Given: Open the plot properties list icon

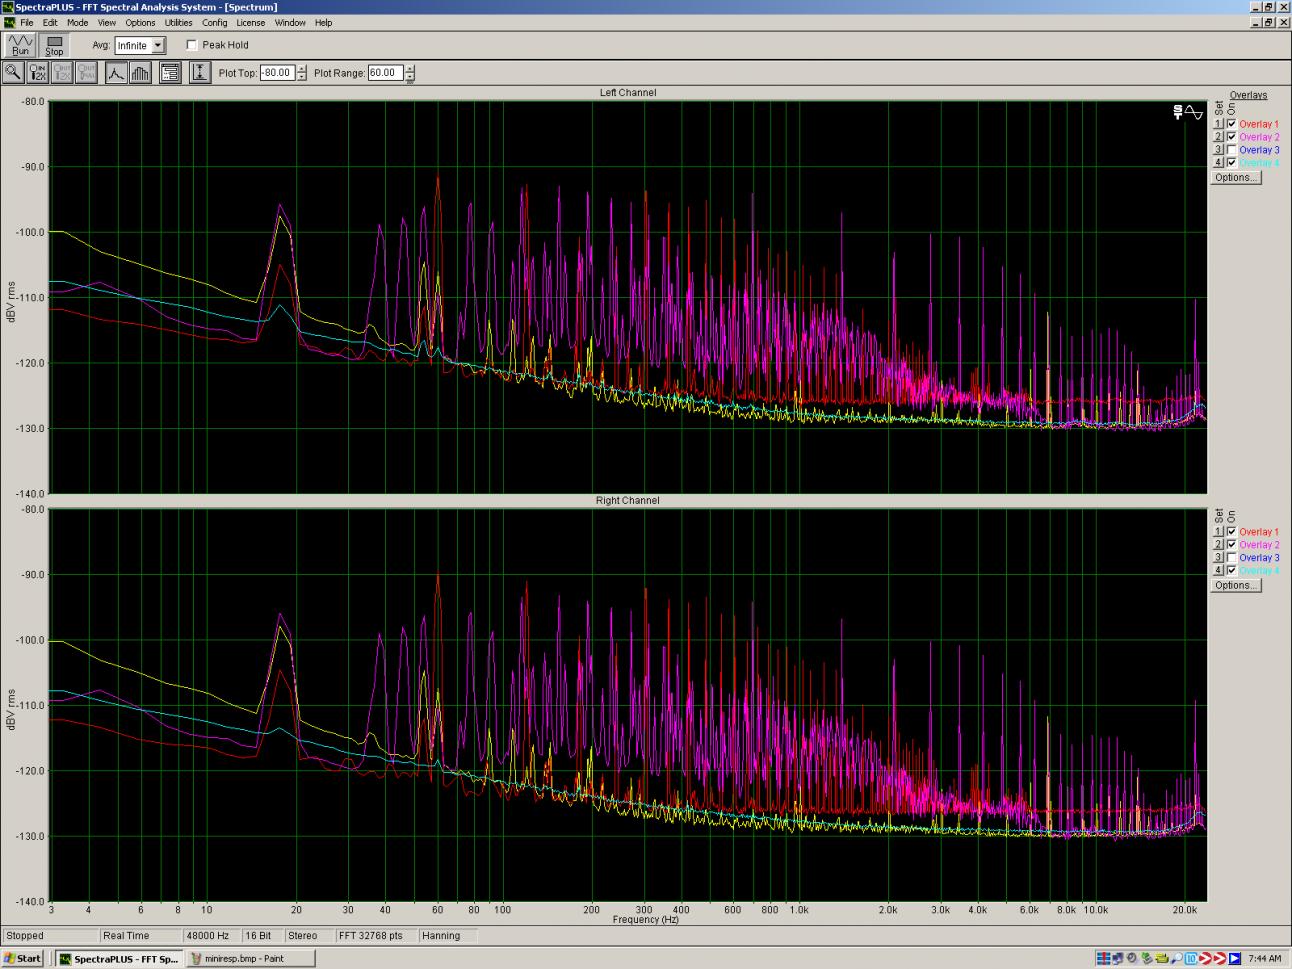Looking at the screenshot, I should click(170, 72).
